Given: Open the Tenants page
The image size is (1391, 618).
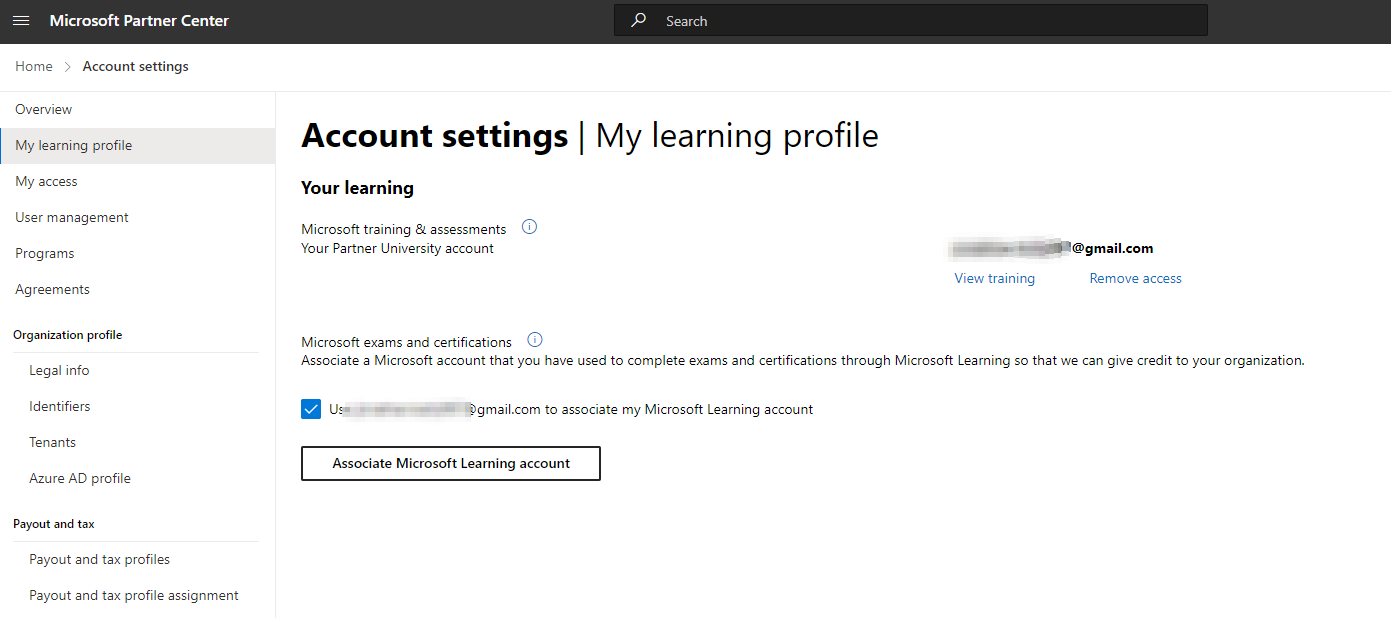Looking at the screenshot, I should pos(52,442).
